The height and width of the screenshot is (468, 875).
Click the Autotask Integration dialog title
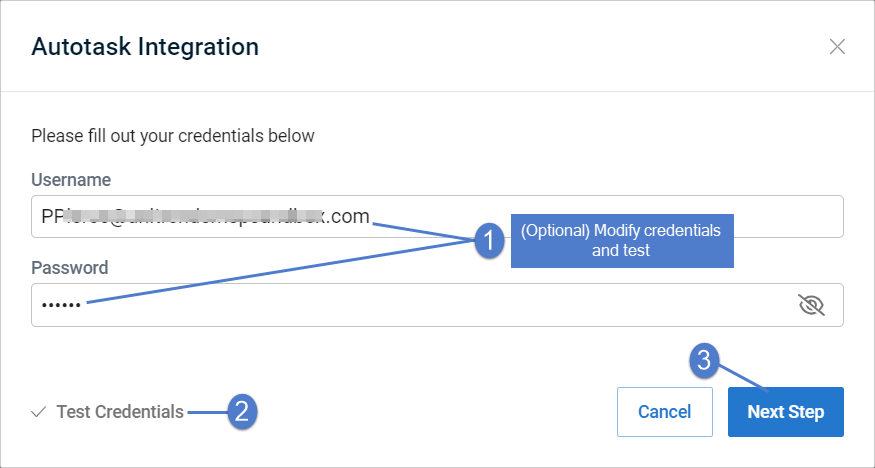[x=145, y=46]
